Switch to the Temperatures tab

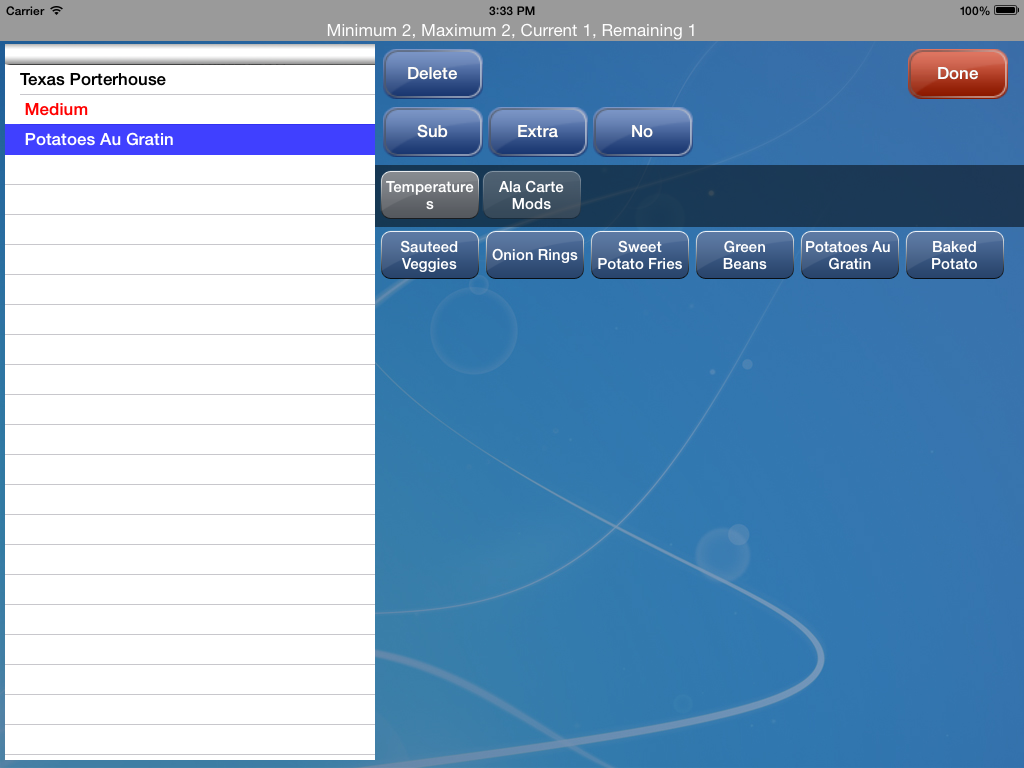(x=429, y=194)
